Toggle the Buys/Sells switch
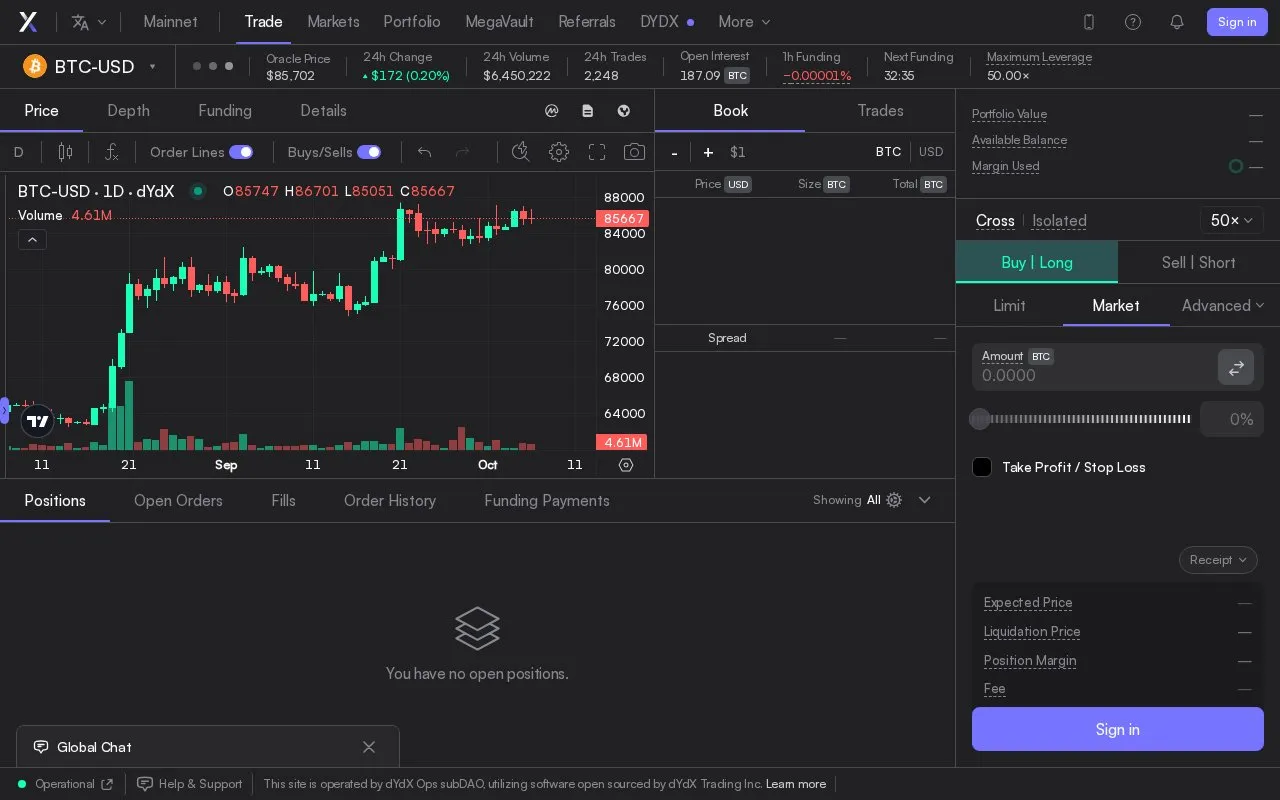This screenshot has width=1280, height=800. [369, 152]
